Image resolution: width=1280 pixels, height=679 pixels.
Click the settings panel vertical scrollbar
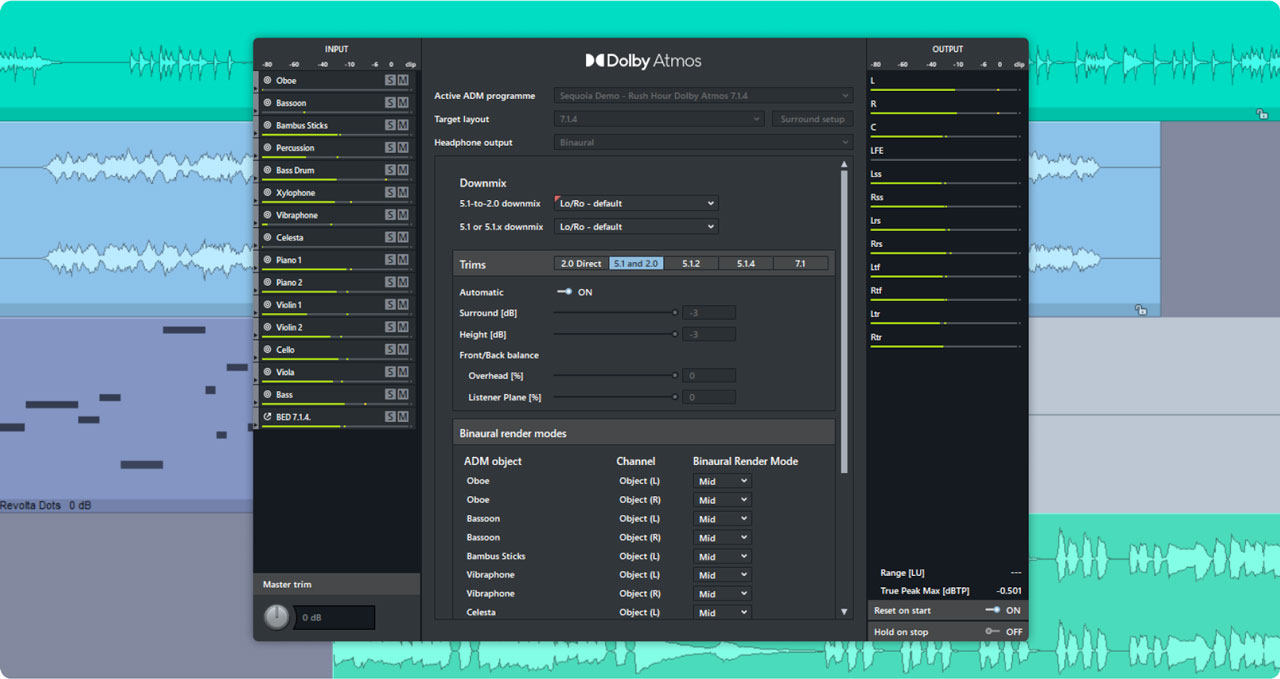tap(844, 320)
